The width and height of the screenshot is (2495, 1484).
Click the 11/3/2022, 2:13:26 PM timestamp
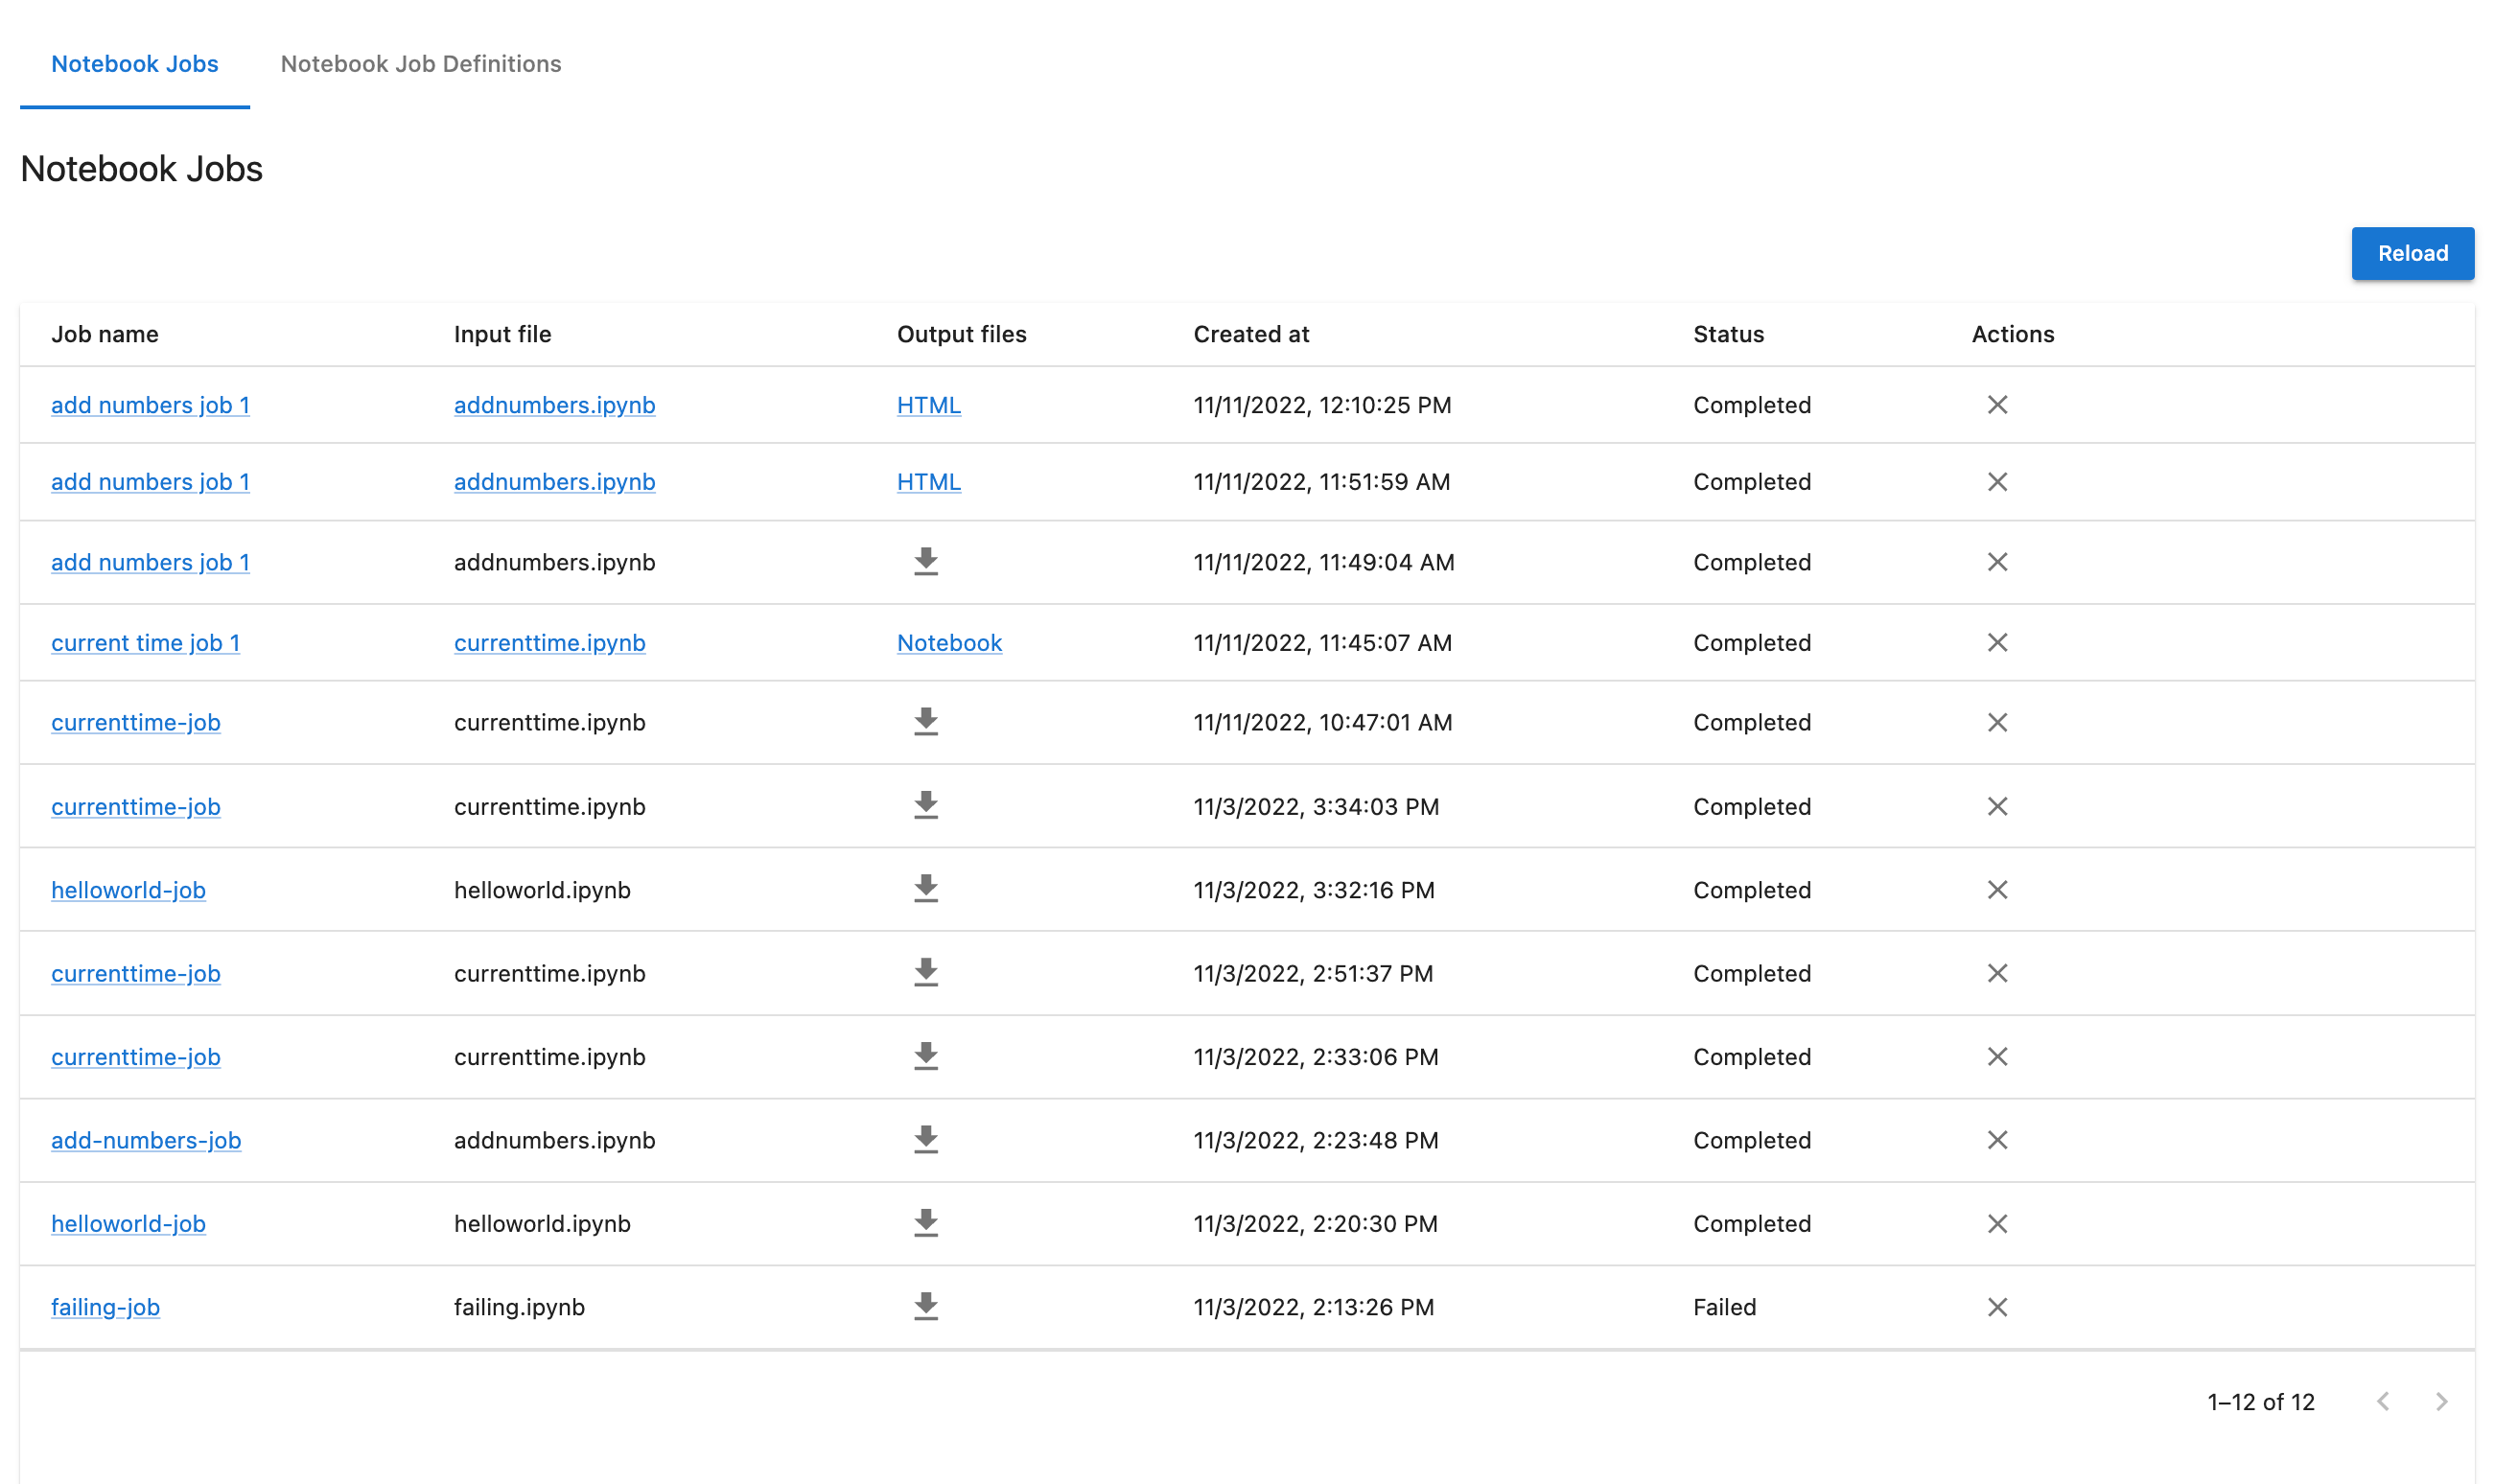pyautogui.click(x=1313, y=1308)
